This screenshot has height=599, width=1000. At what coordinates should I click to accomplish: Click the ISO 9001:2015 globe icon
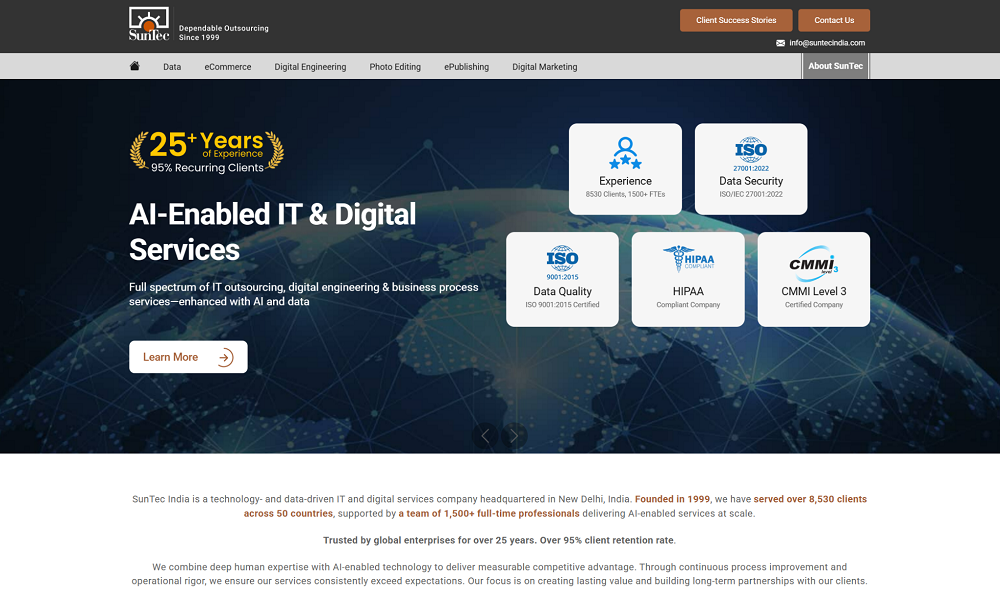562,262
